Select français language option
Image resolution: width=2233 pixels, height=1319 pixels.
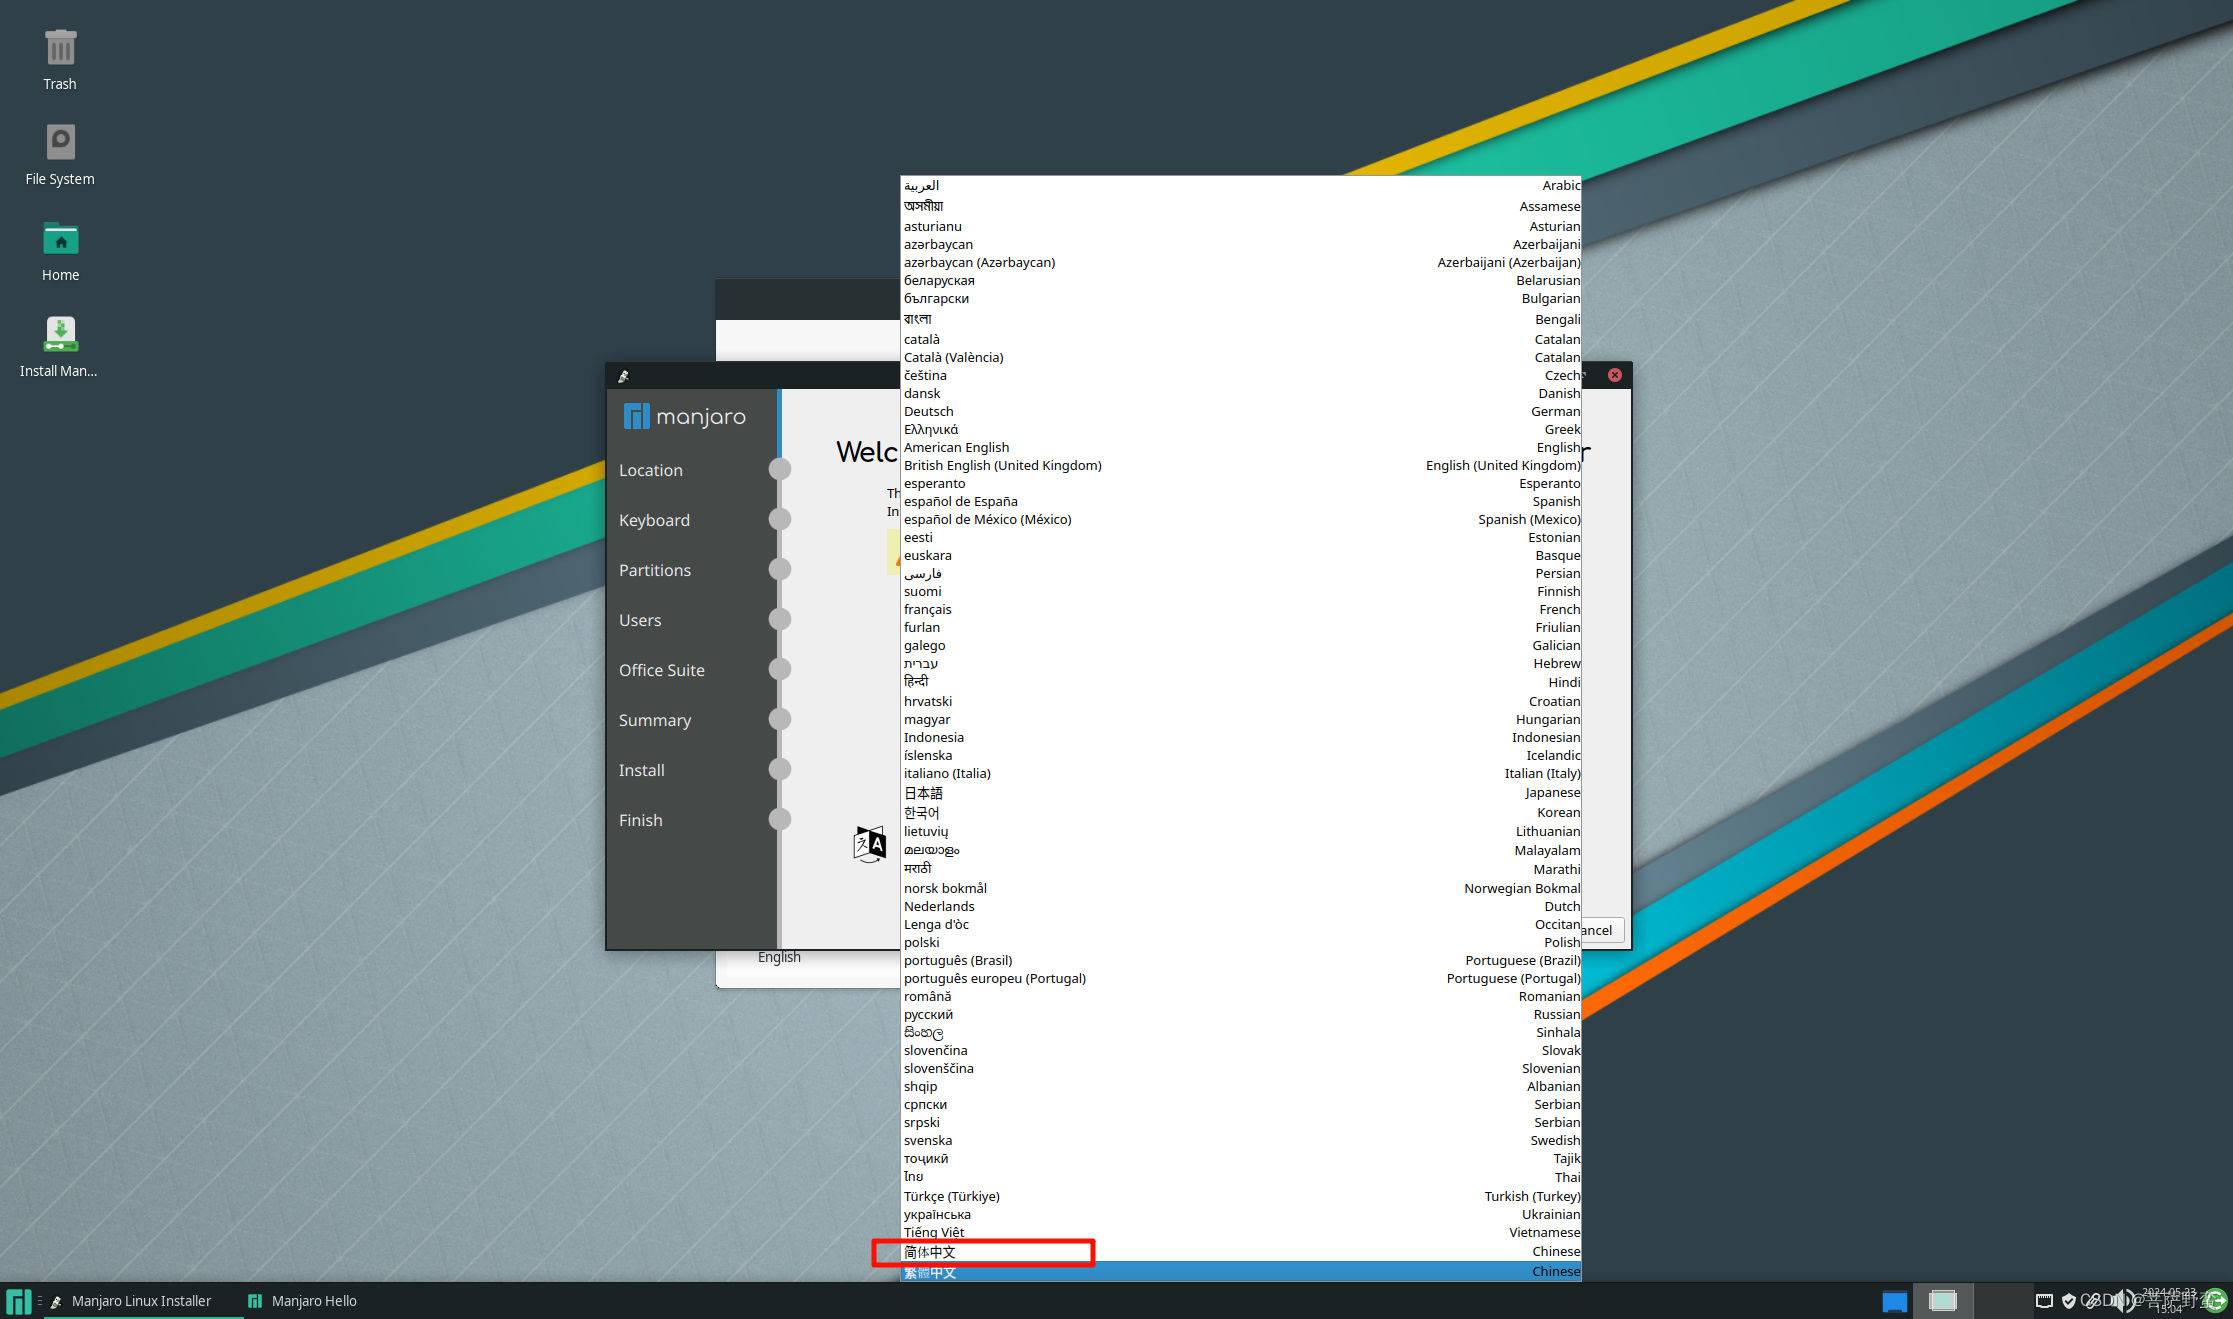point(928,609)
